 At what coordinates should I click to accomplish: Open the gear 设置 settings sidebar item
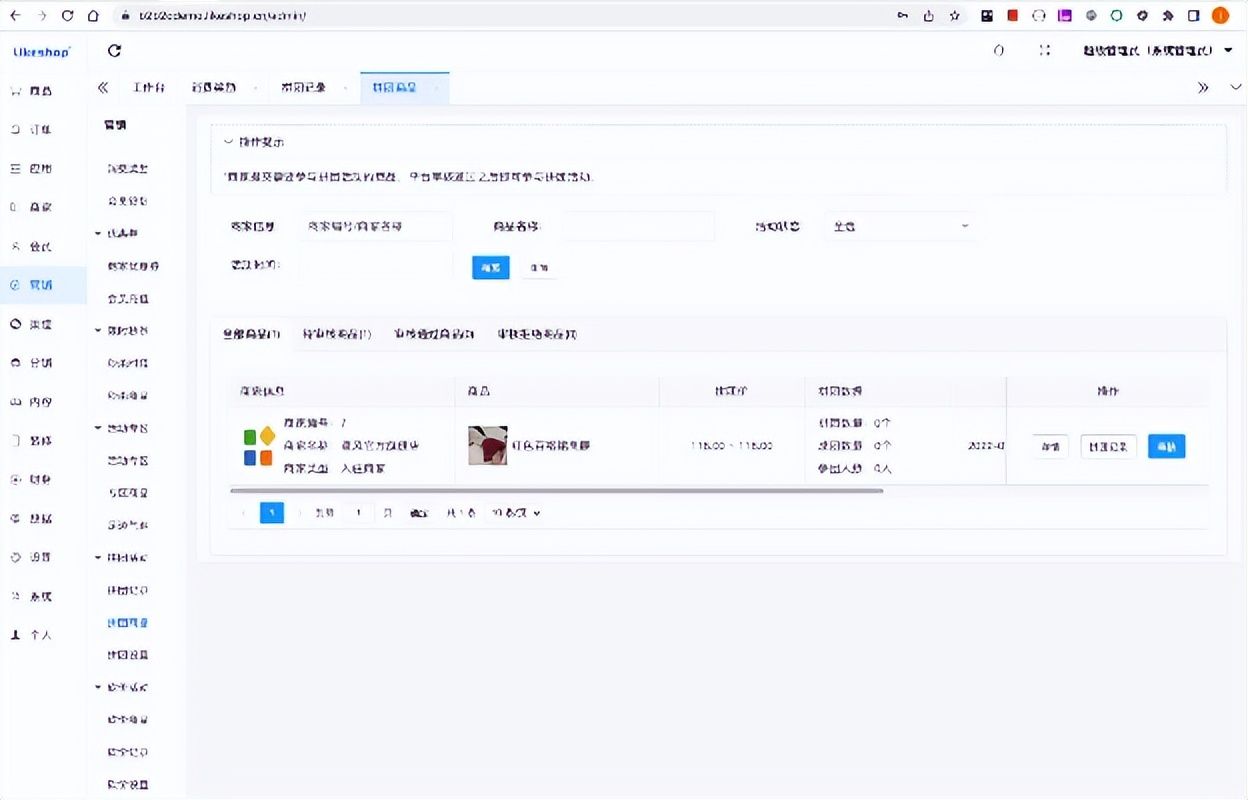click(32, 557)
